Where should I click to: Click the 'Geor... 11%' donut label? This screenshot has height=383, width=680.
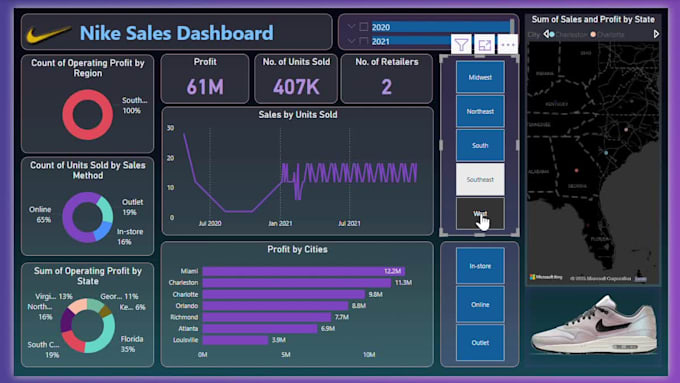[x=119, y=296]
